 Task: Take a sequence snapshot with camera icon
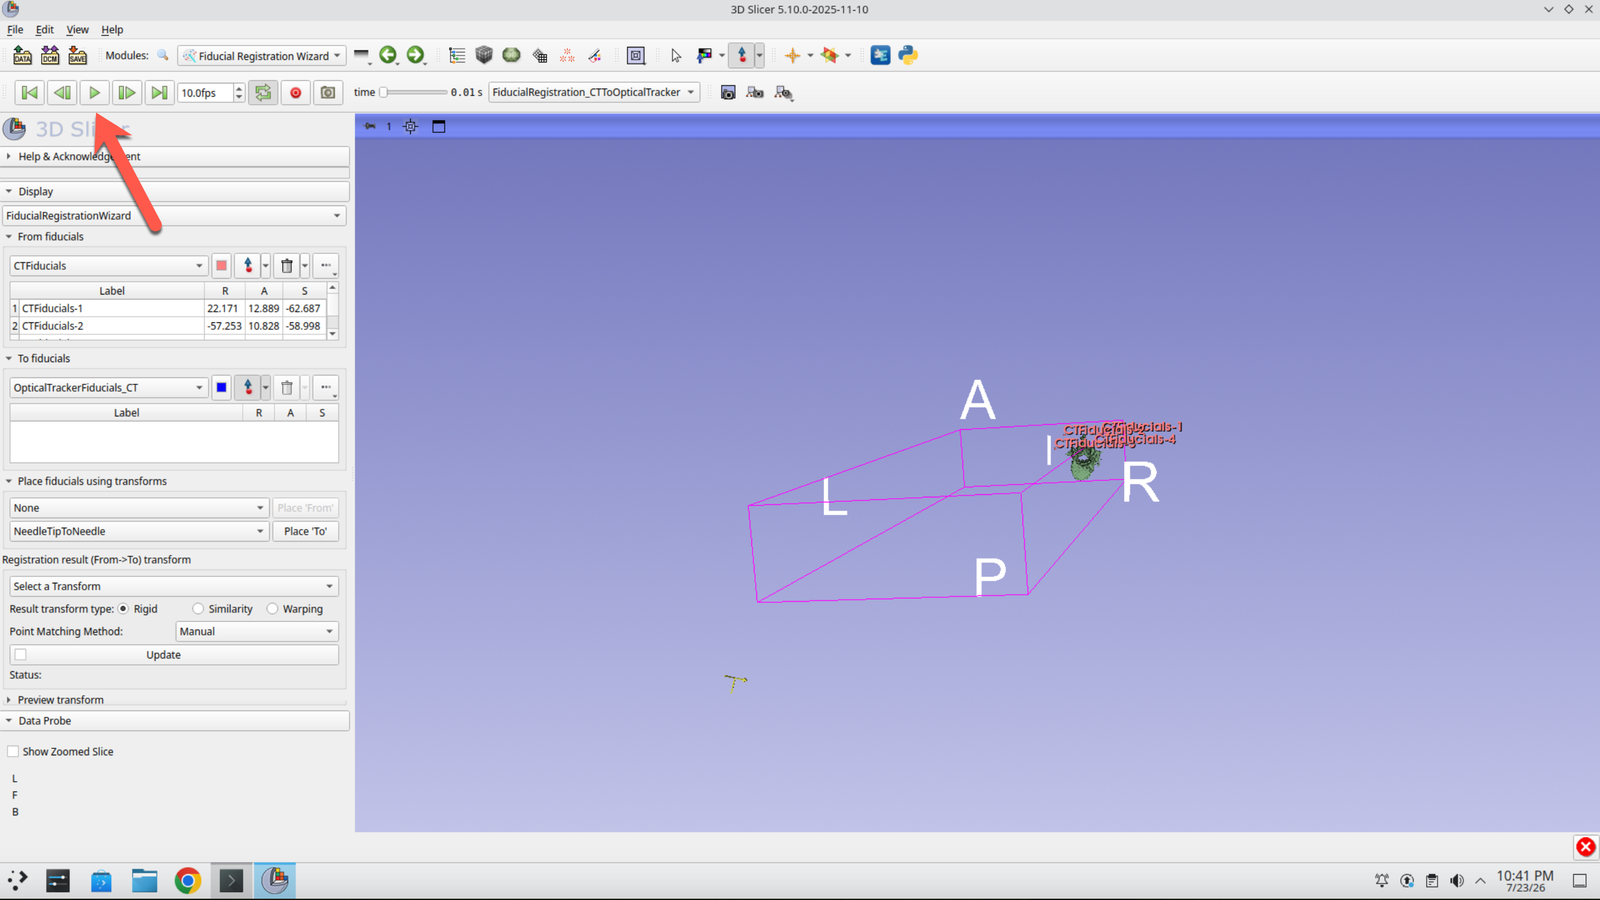(x=328, y=93)
